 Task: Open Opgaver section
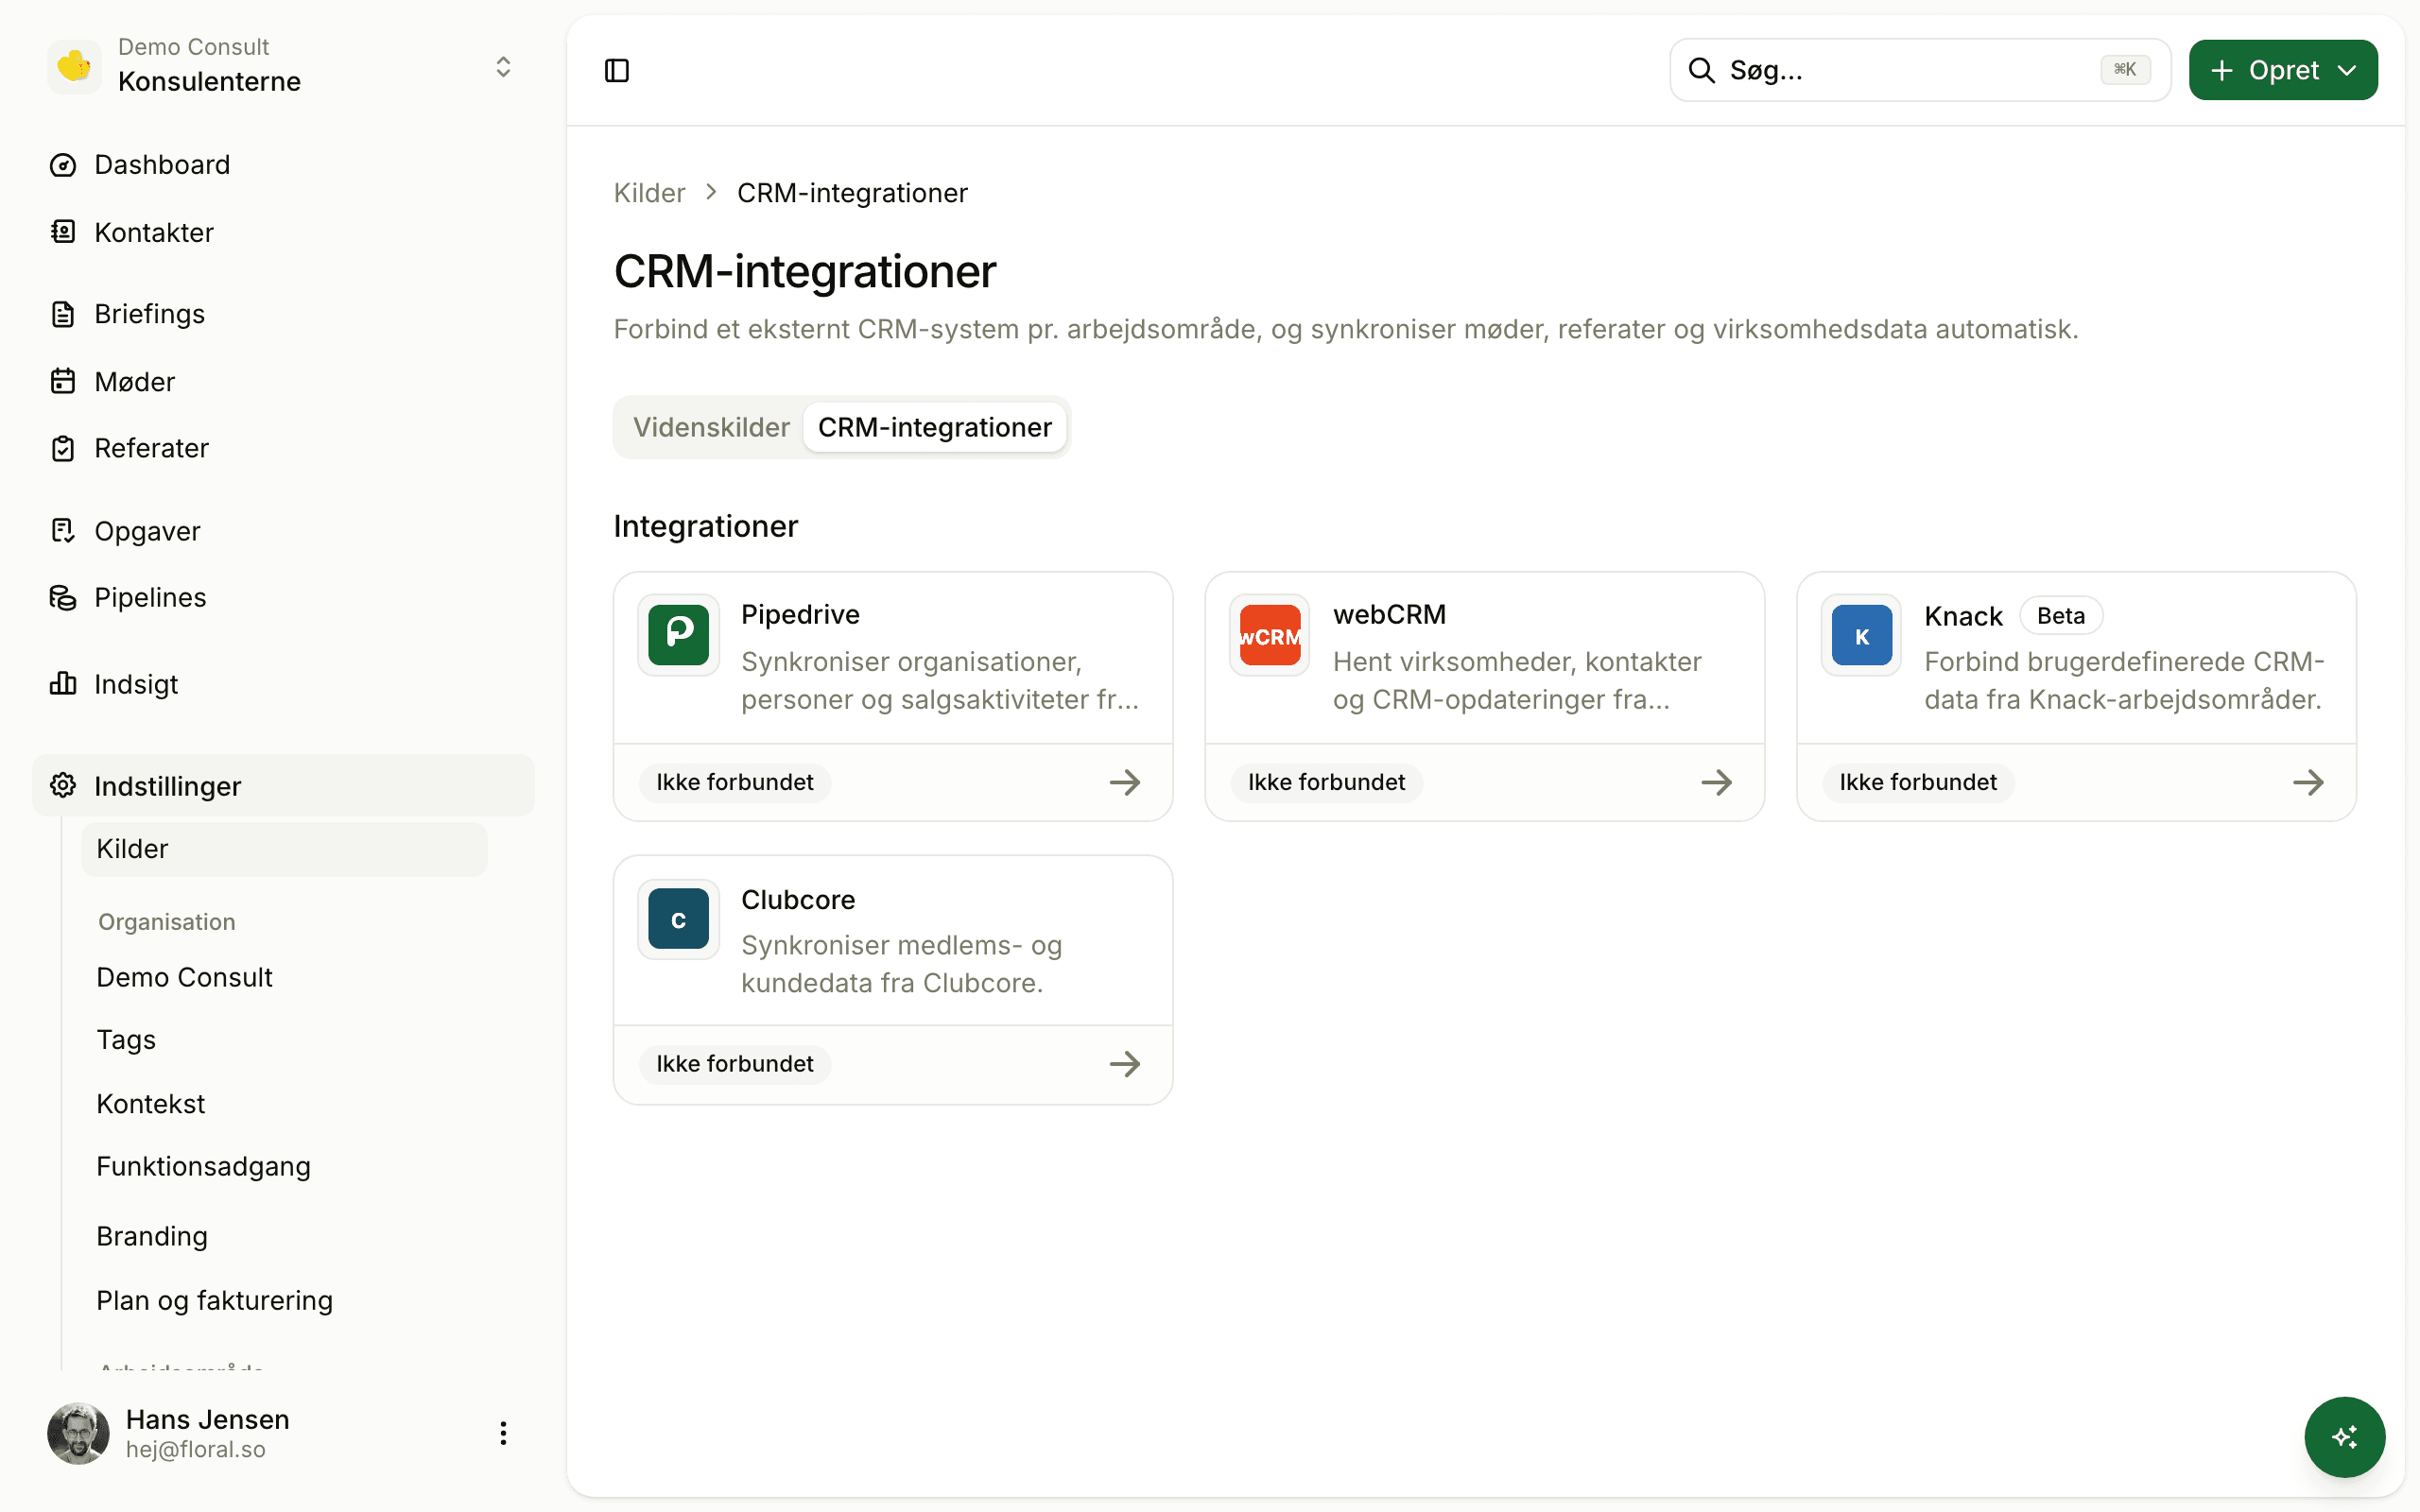click(x=283, y=531)
